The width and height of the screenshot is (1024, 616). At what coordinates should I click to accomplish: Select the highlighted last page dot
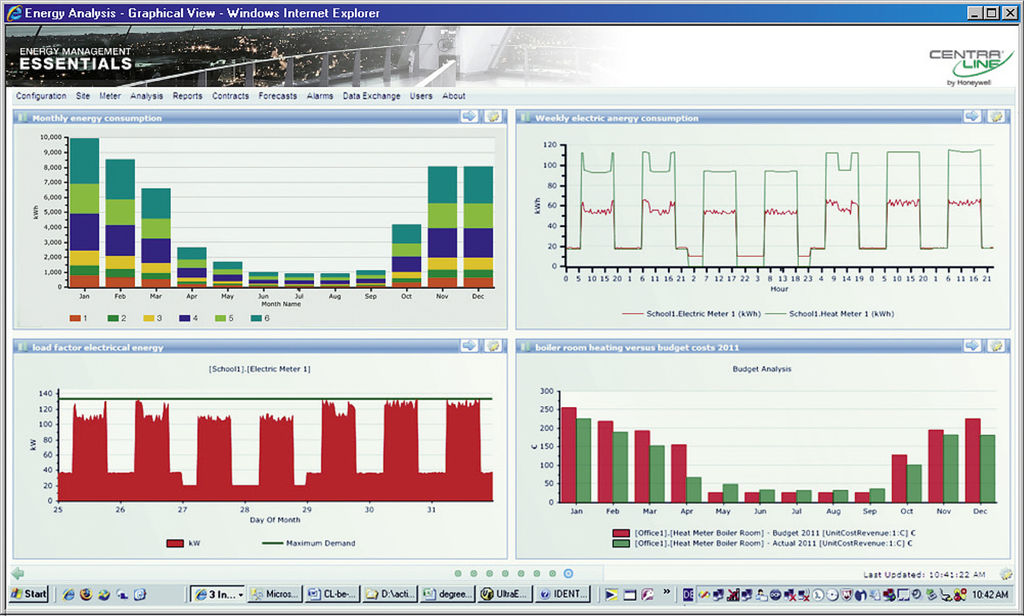point(568,574)
